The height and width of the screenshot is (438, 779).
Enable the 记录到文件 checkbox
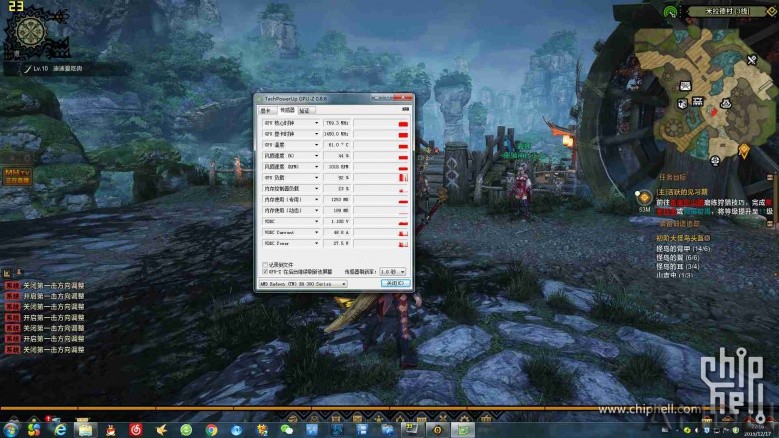[265, 265]
